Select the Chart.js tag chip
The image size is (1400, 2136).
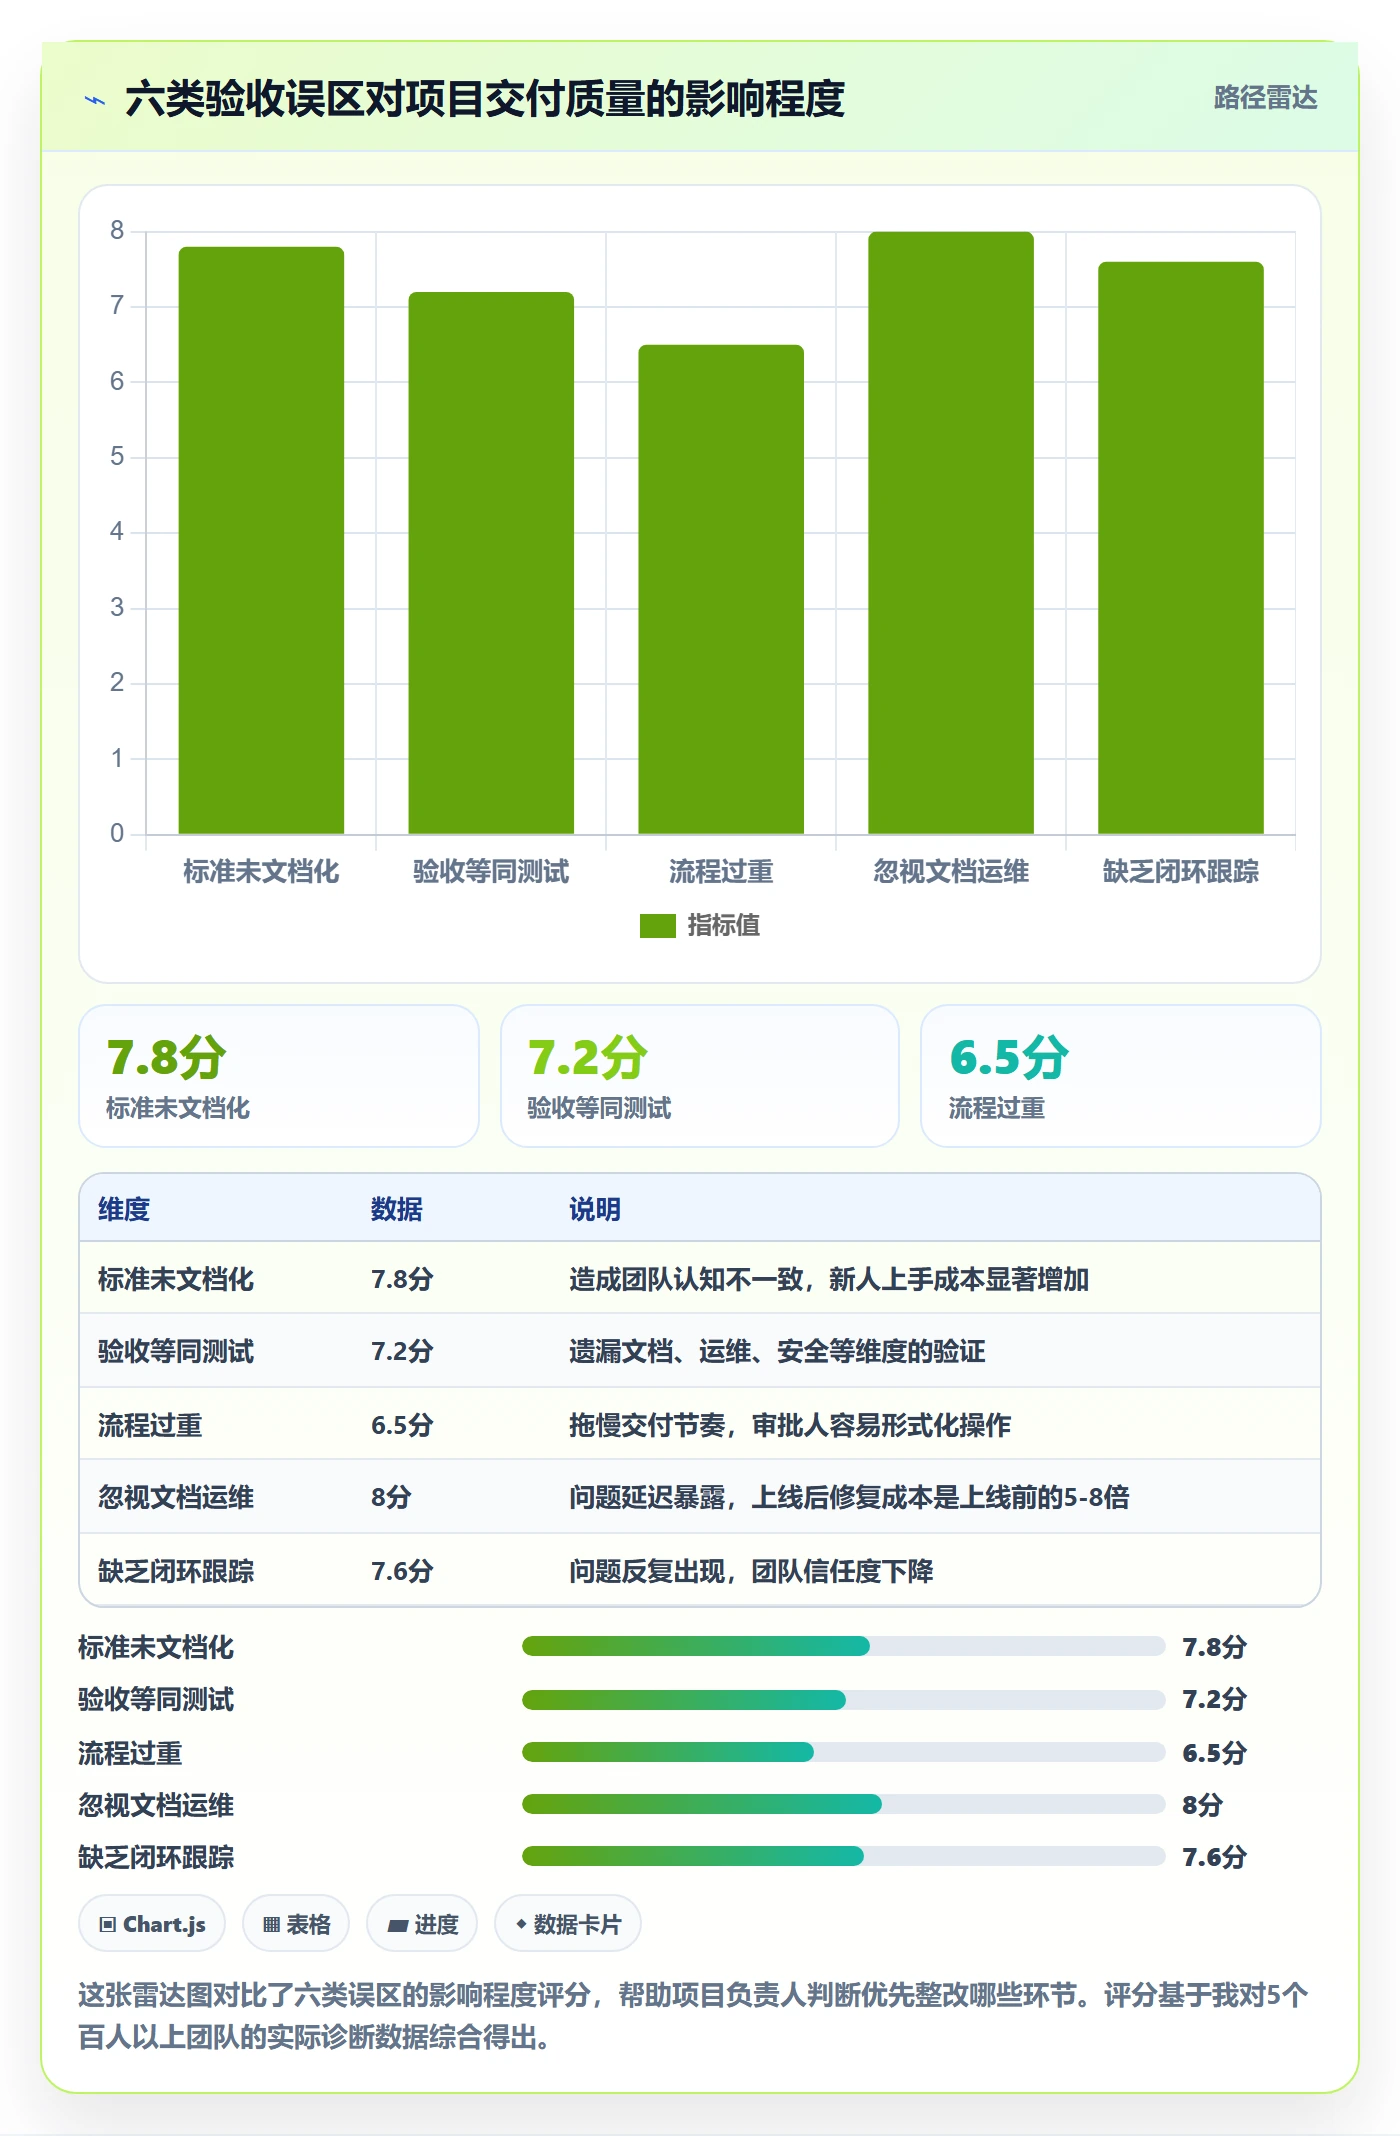point(152,1924)
